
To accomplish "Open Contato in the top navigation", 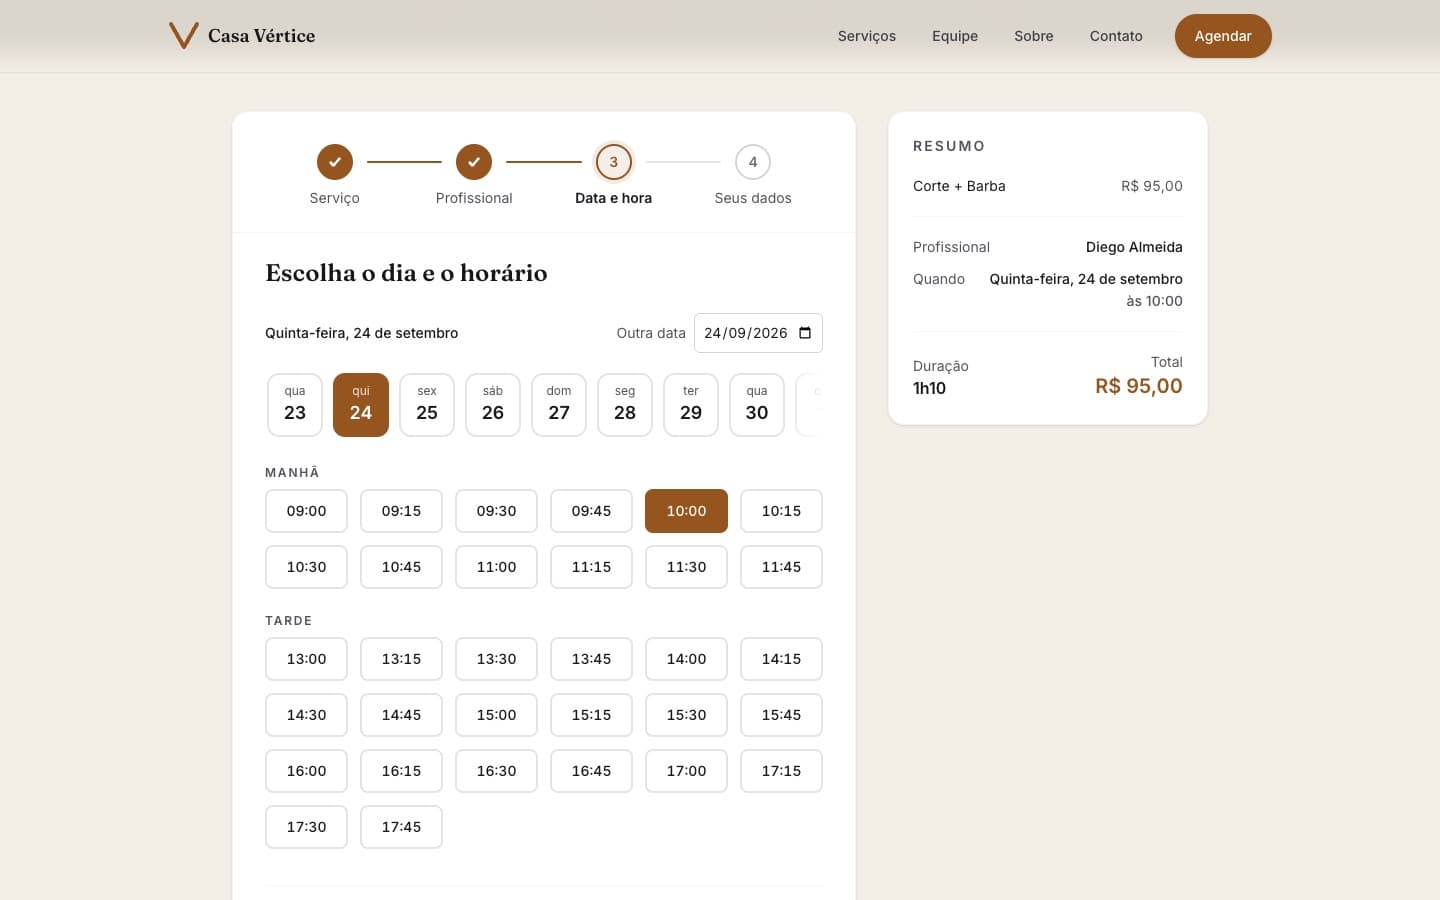I will pyautogui.click(x=1116, y=36).
